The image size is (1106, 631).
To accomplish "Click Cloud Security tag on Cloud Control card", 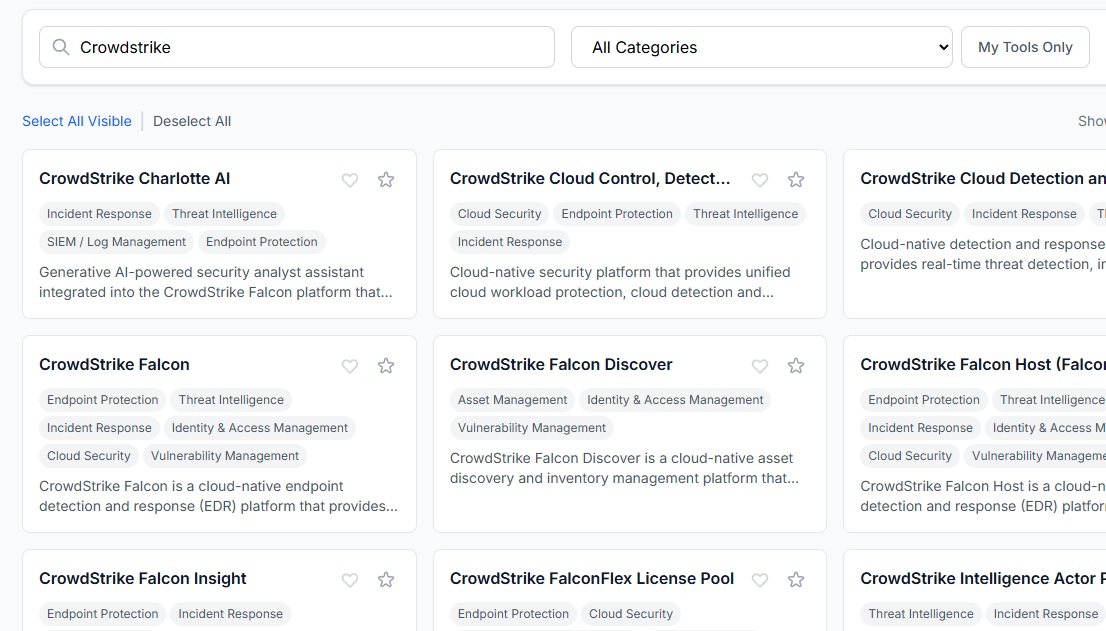I will pos(499,214).
